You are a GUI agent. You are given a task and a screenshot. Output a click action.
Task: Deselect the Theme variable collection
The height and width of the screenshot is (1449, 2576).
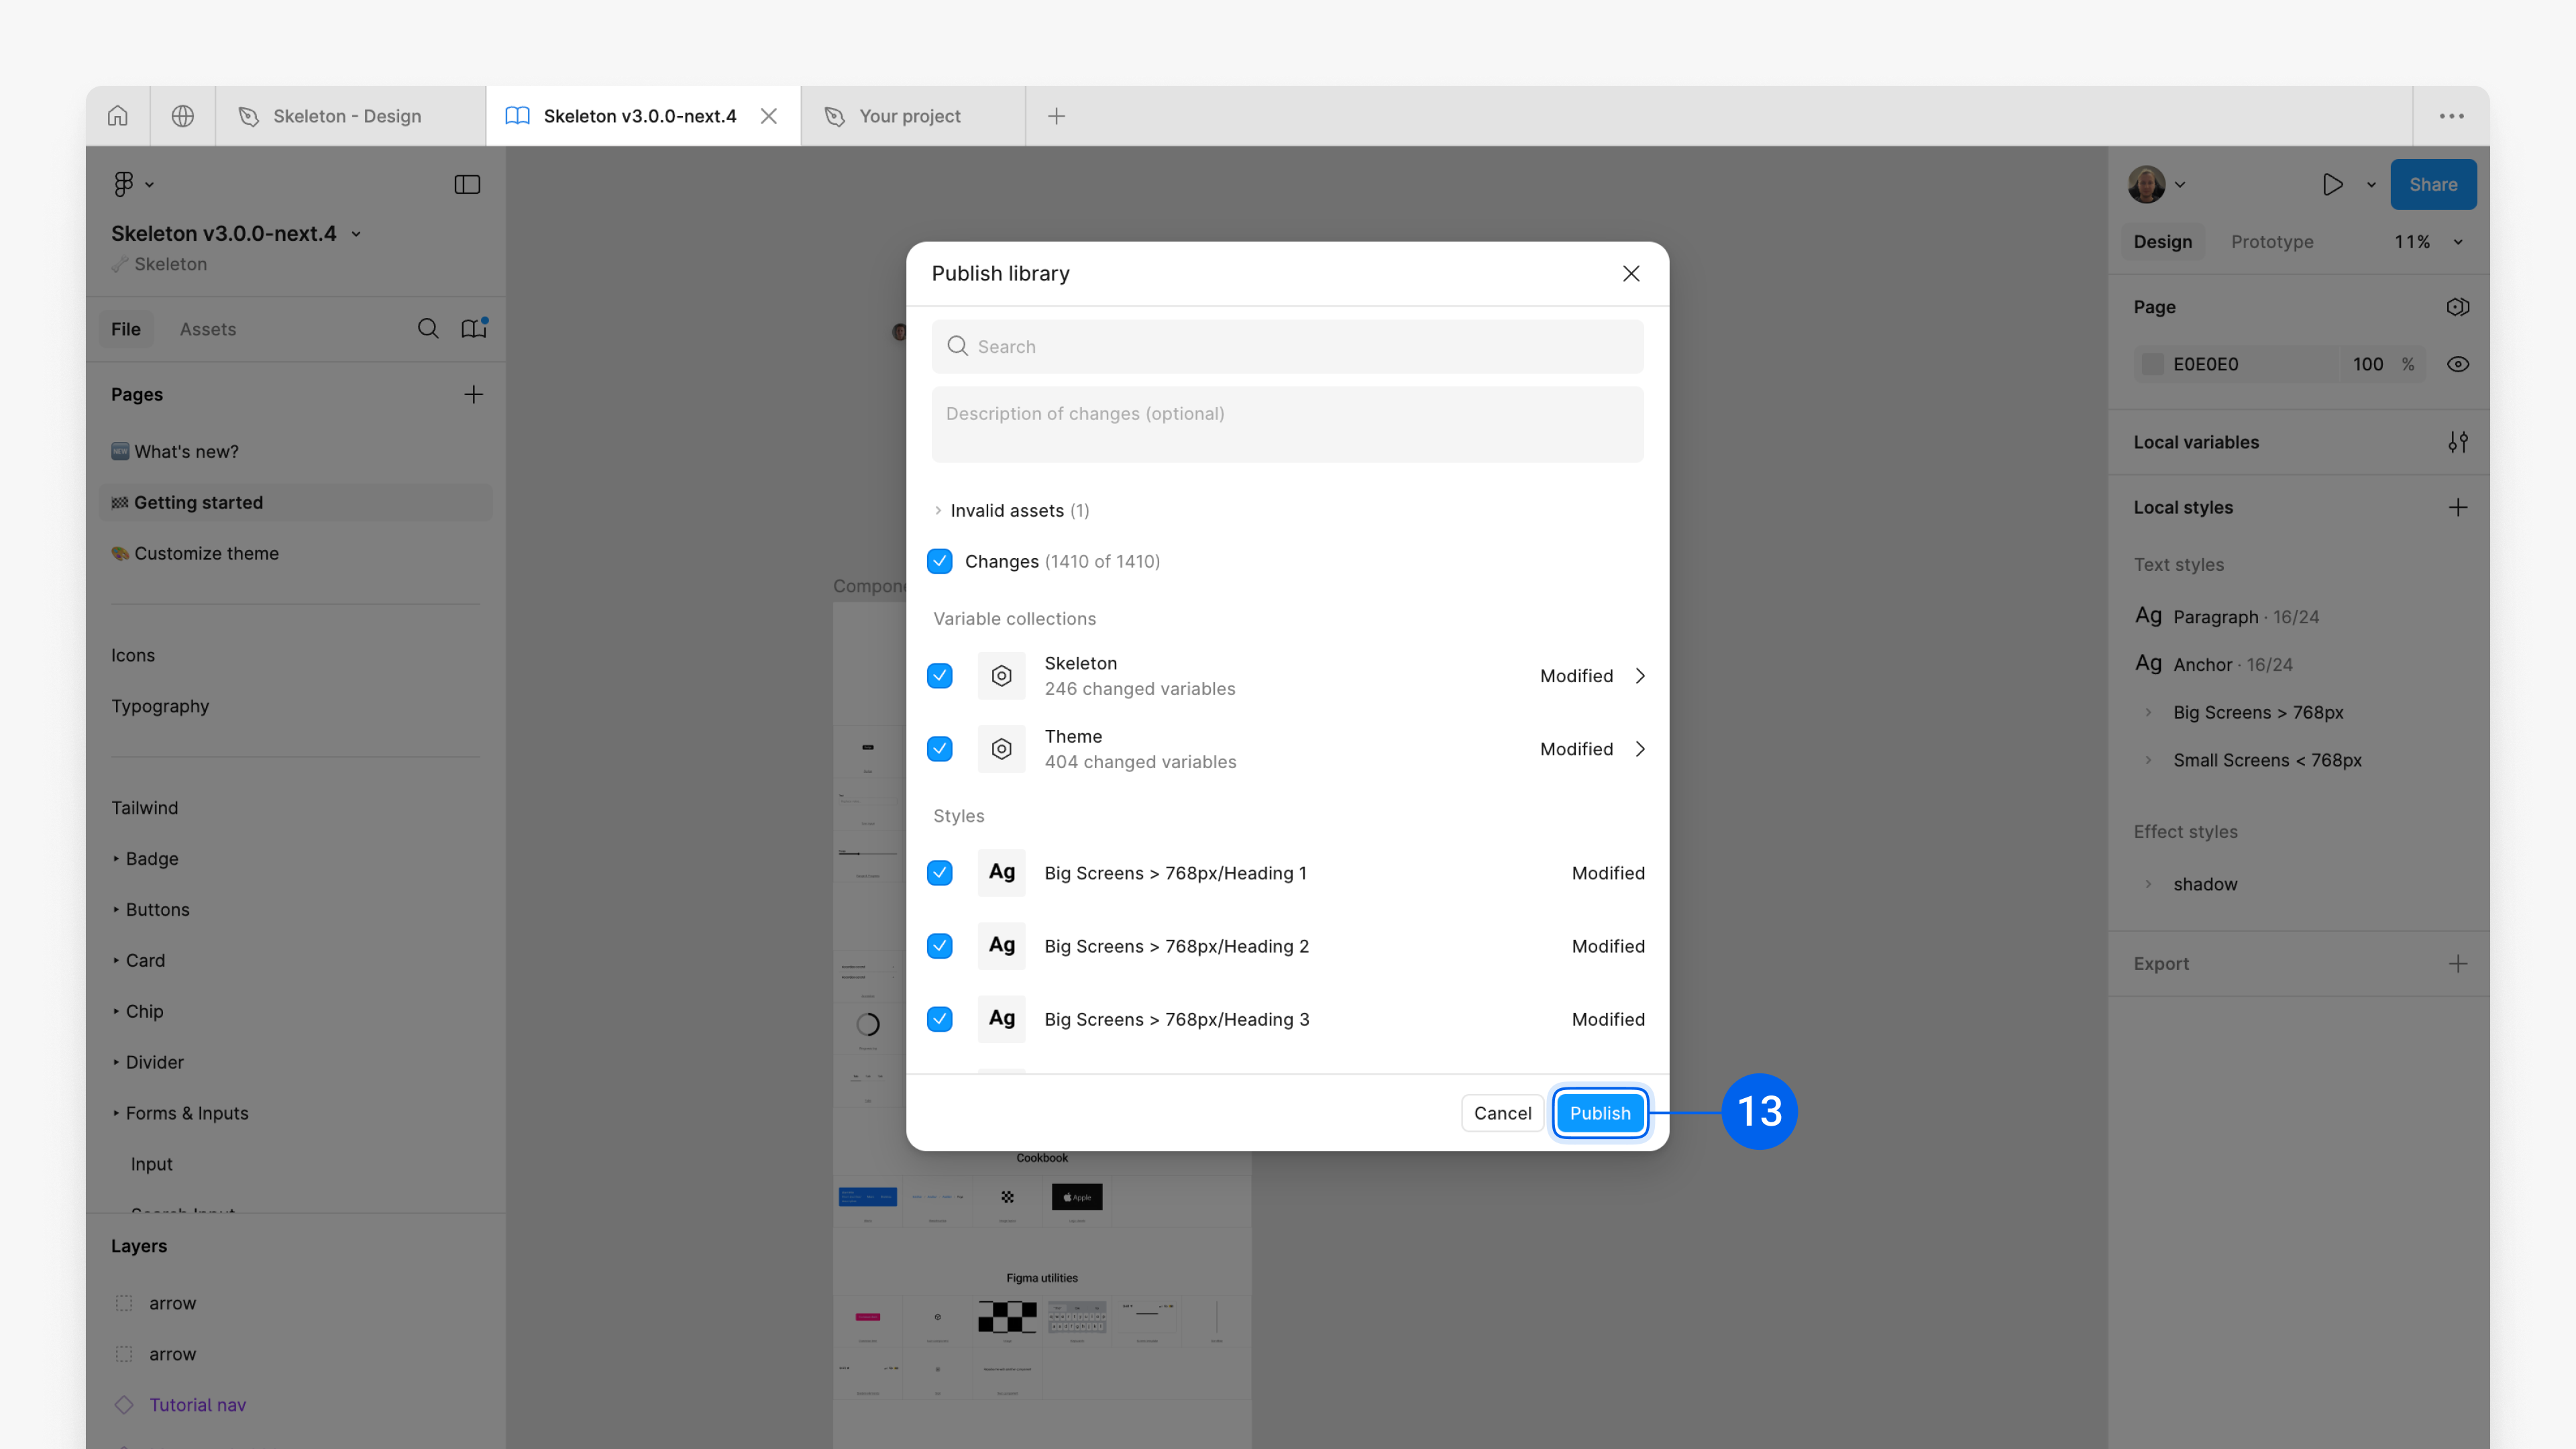pyautogui.click(x=939, y=748)
